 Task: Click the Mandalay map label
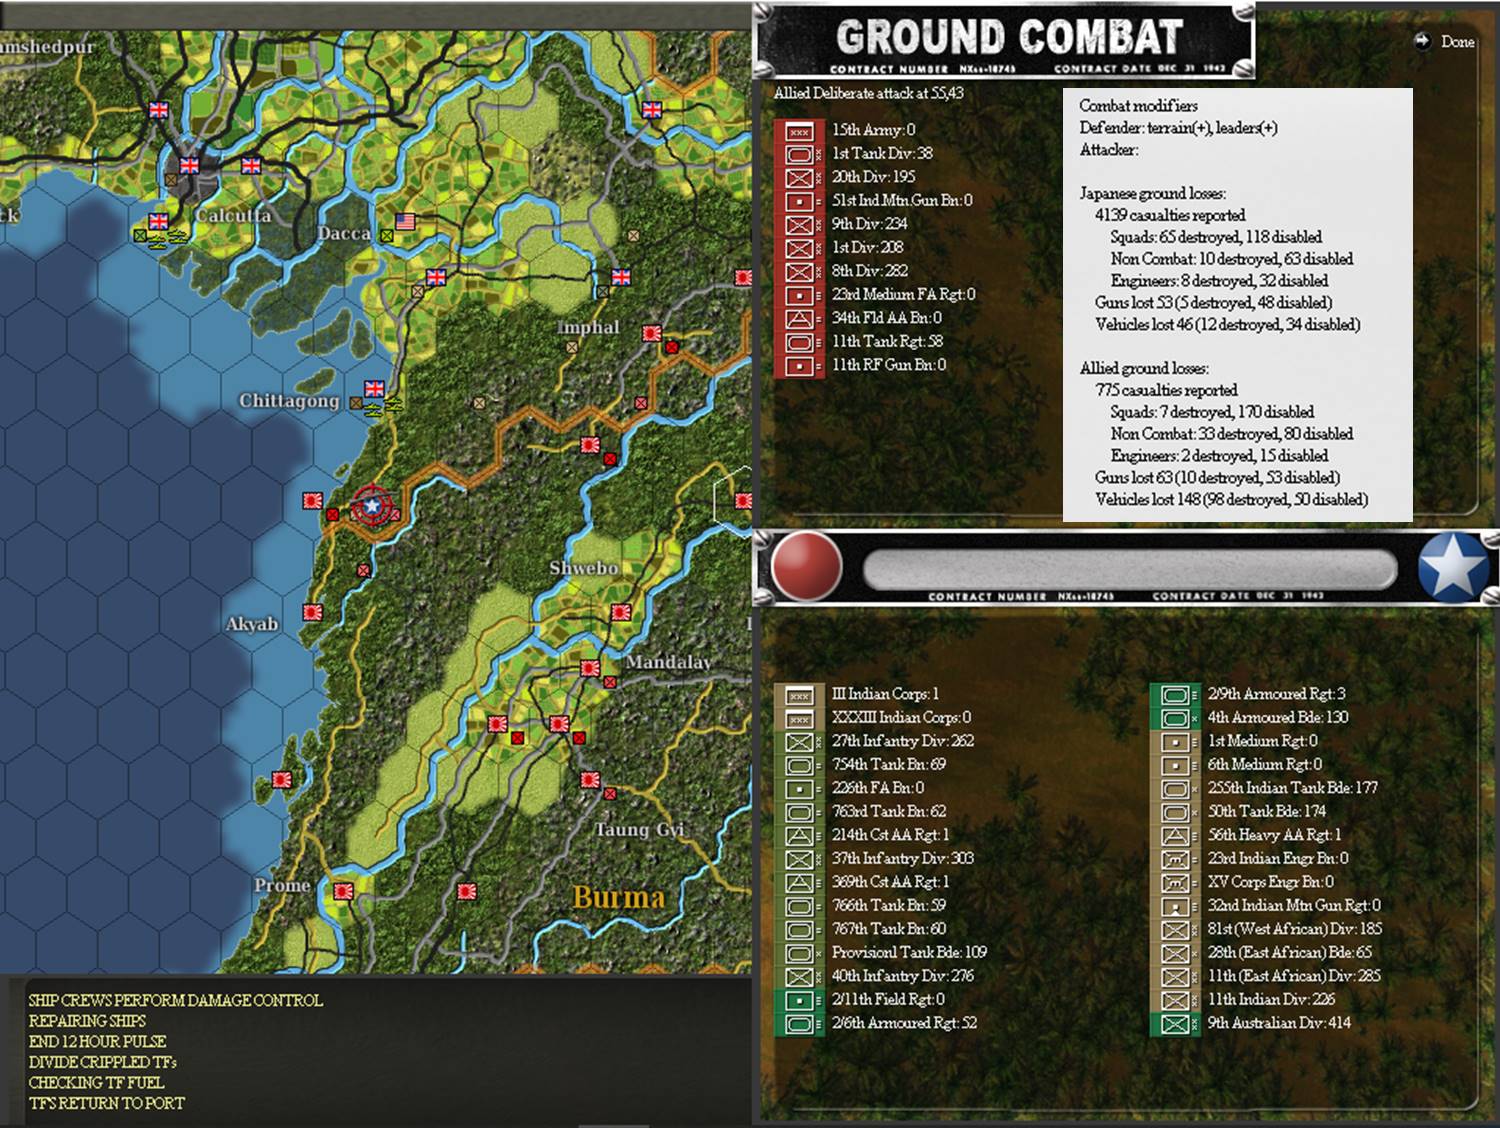[x=668, y=662]
